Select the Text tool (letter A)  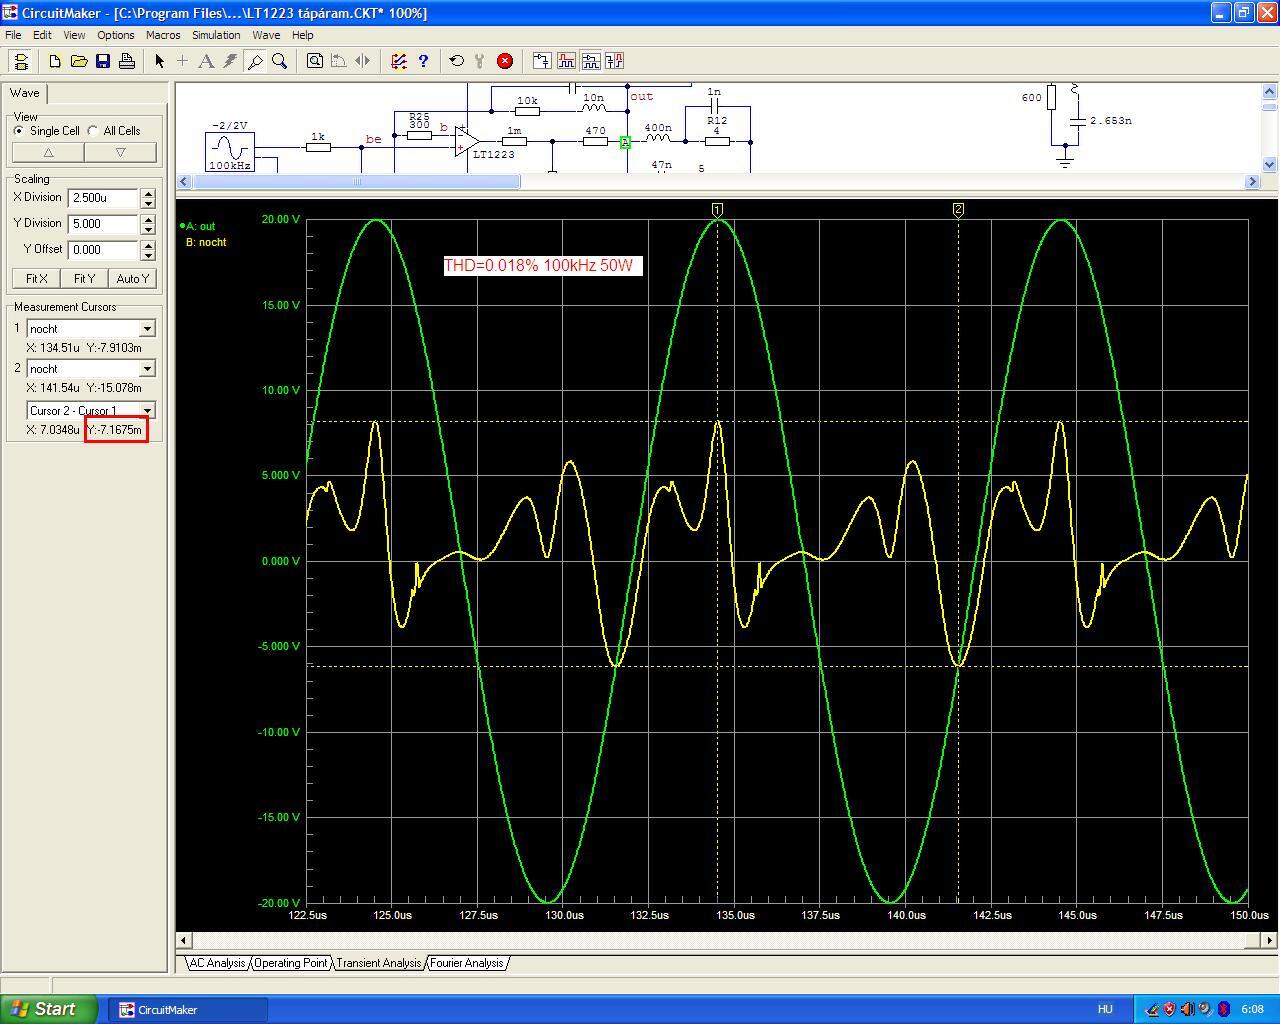point(206,61)
